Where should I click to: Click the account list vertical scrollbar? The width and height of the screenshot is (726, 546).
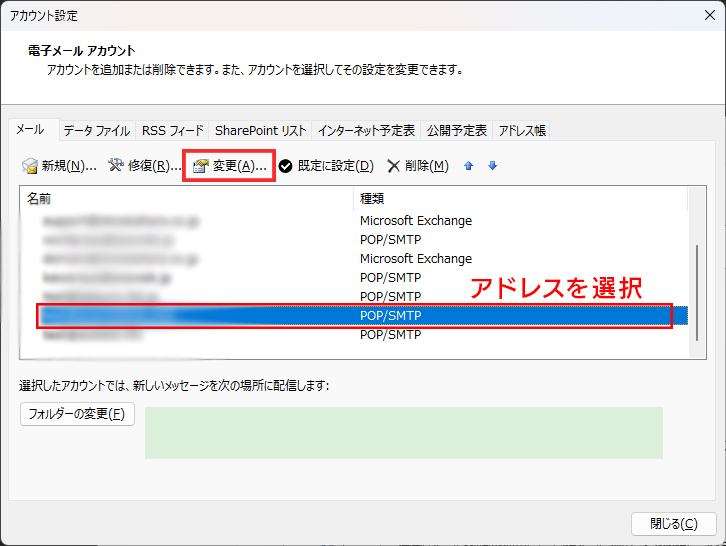(x=697, y=290)
